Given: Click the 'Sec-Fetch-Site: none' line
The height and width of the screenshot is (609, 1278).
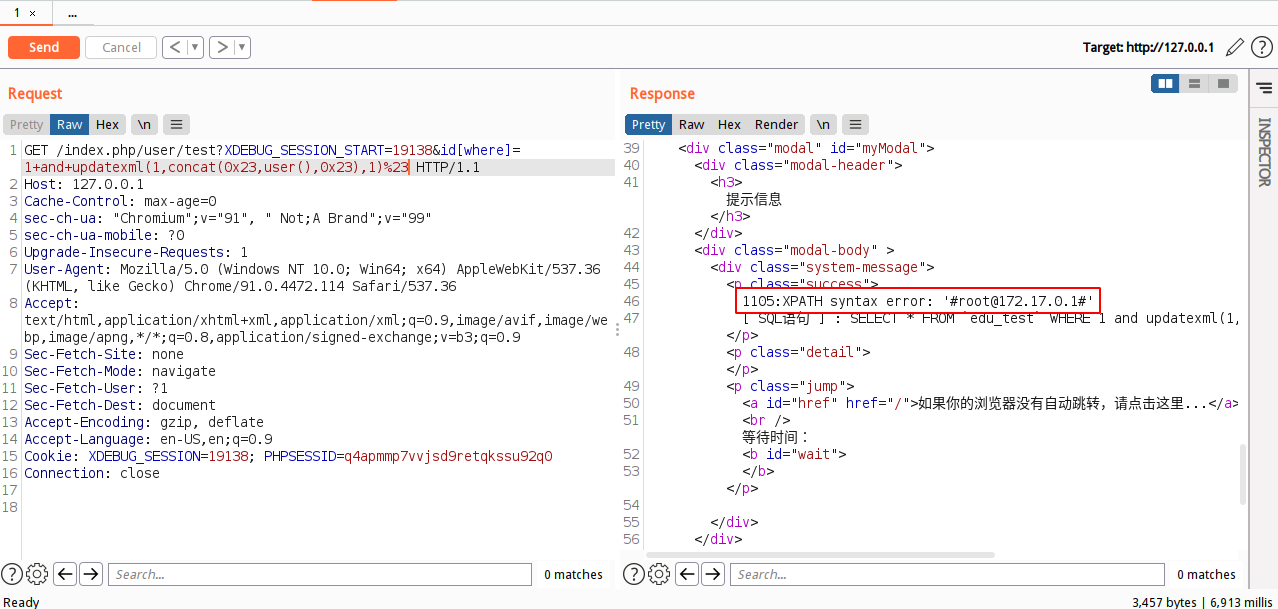Looking at the screenshot, I should [104, 354].
